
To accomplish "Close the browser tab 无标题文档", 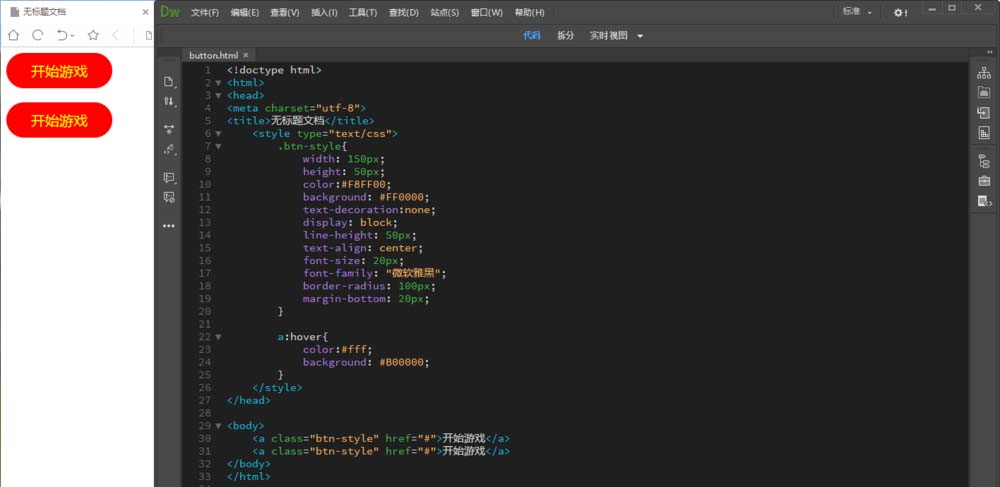I will [145, 12].
